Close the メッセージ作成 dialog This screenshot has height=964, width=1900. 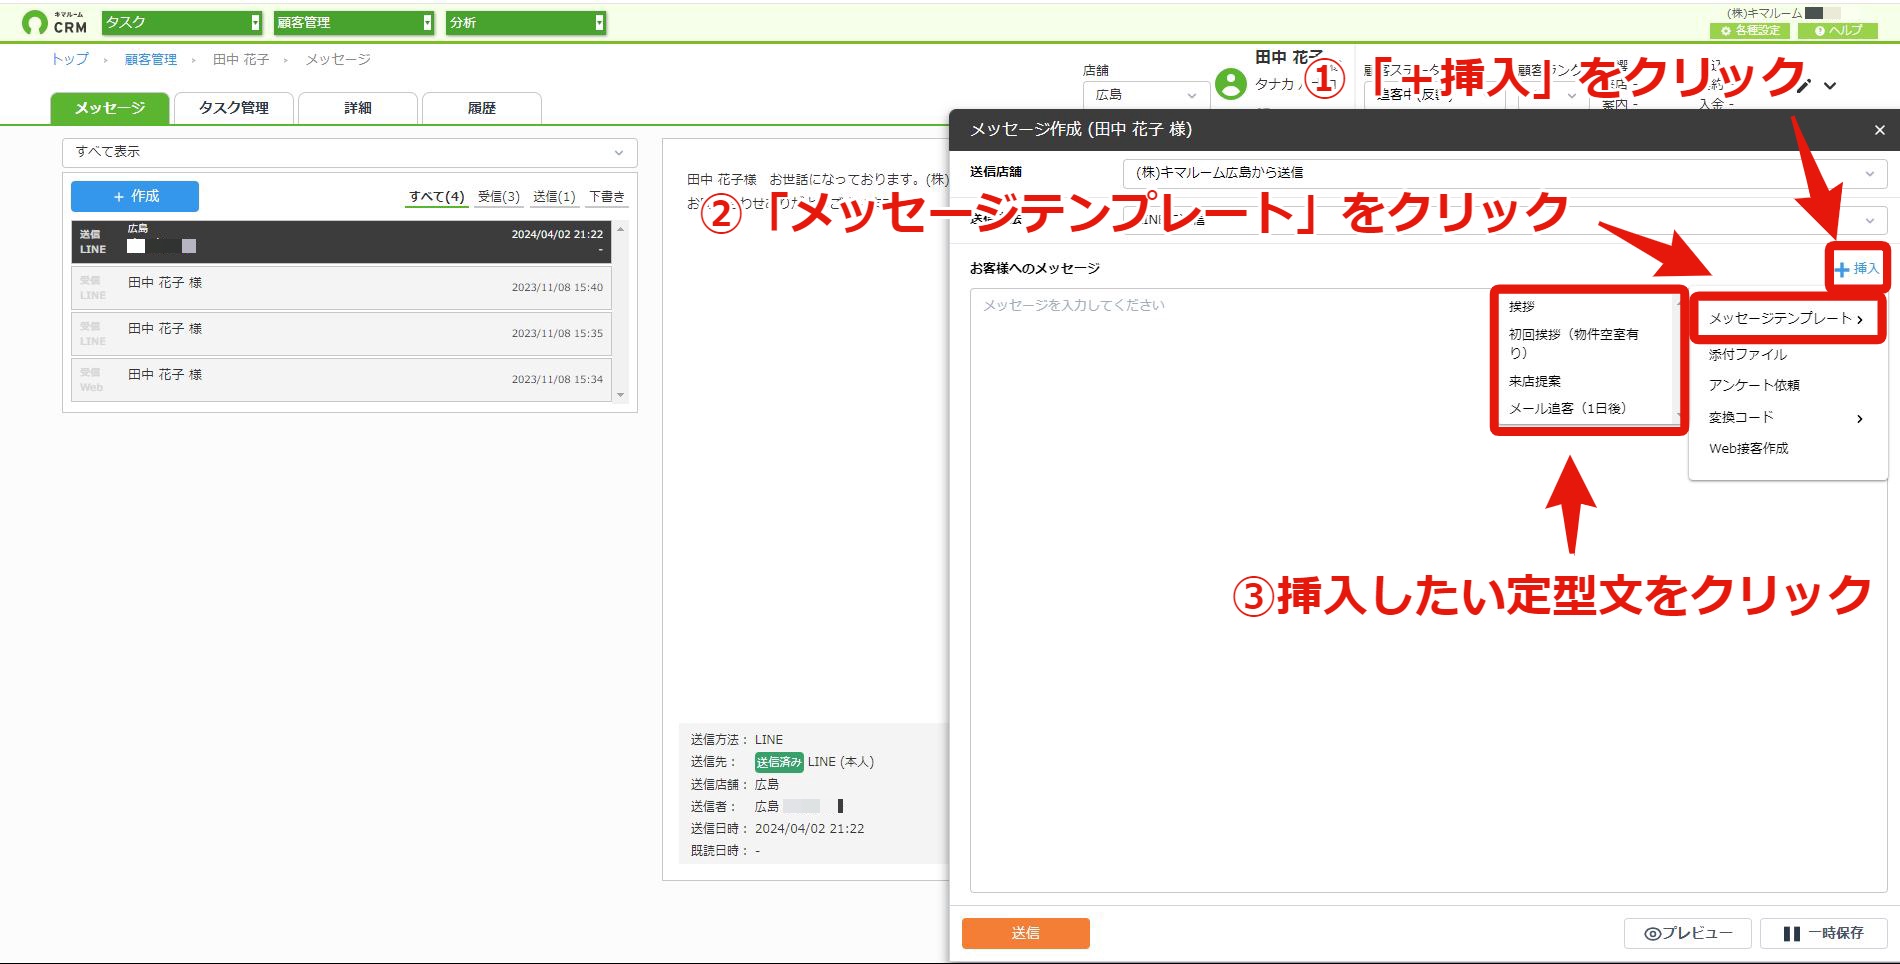(x=1879, y=130)
